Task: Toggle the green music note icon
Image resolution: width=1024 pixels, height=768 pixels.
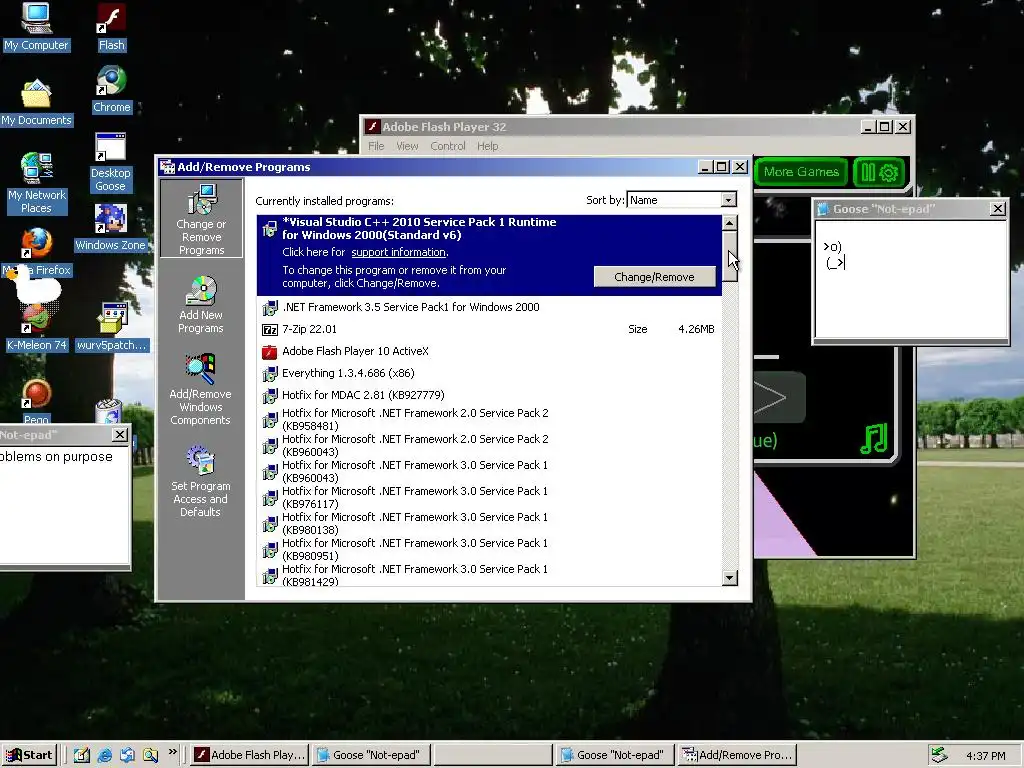Action: click(874, 439)
